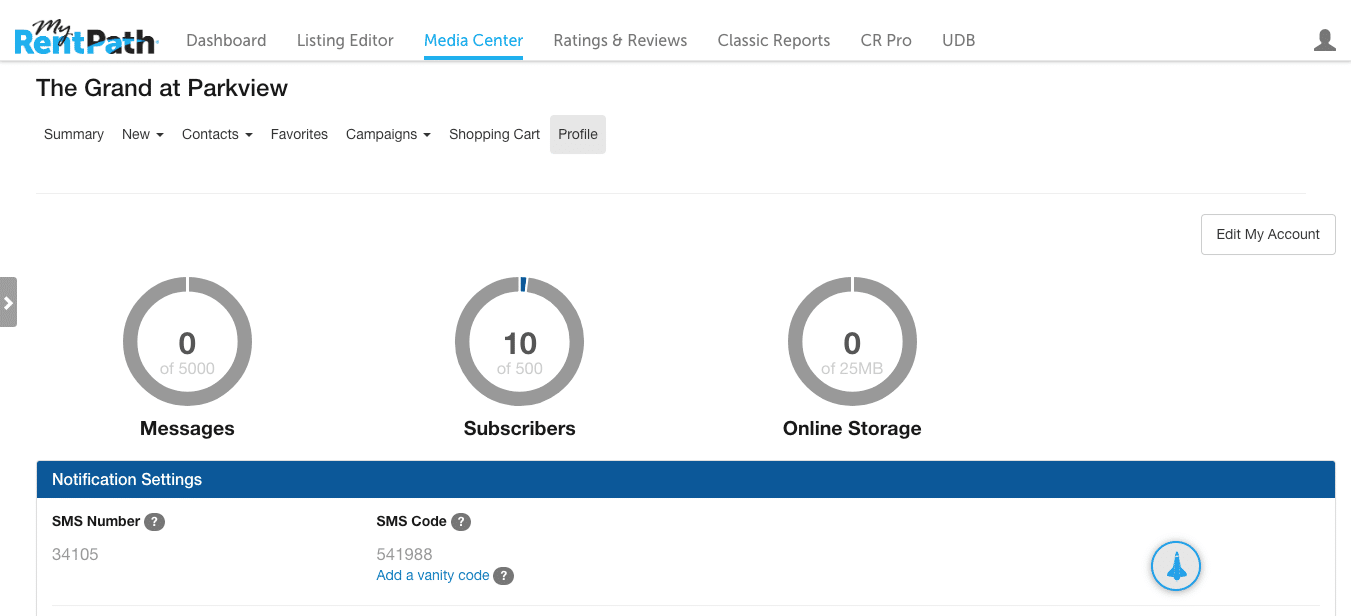Click the vanity code help question mark

pyautogui.click(x=504, y=575)
